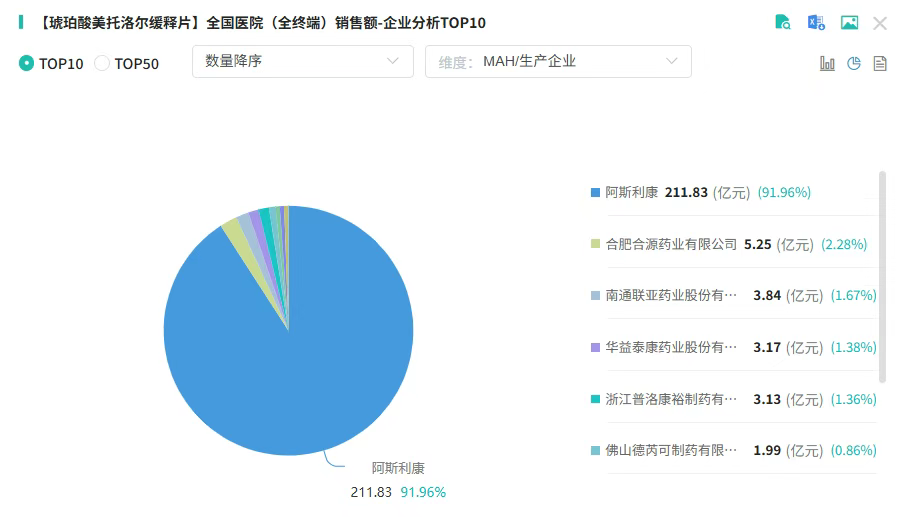This screenshot has height=517, width=907.
Task: Select the TOP50 radio option
Action: [102, 63]
